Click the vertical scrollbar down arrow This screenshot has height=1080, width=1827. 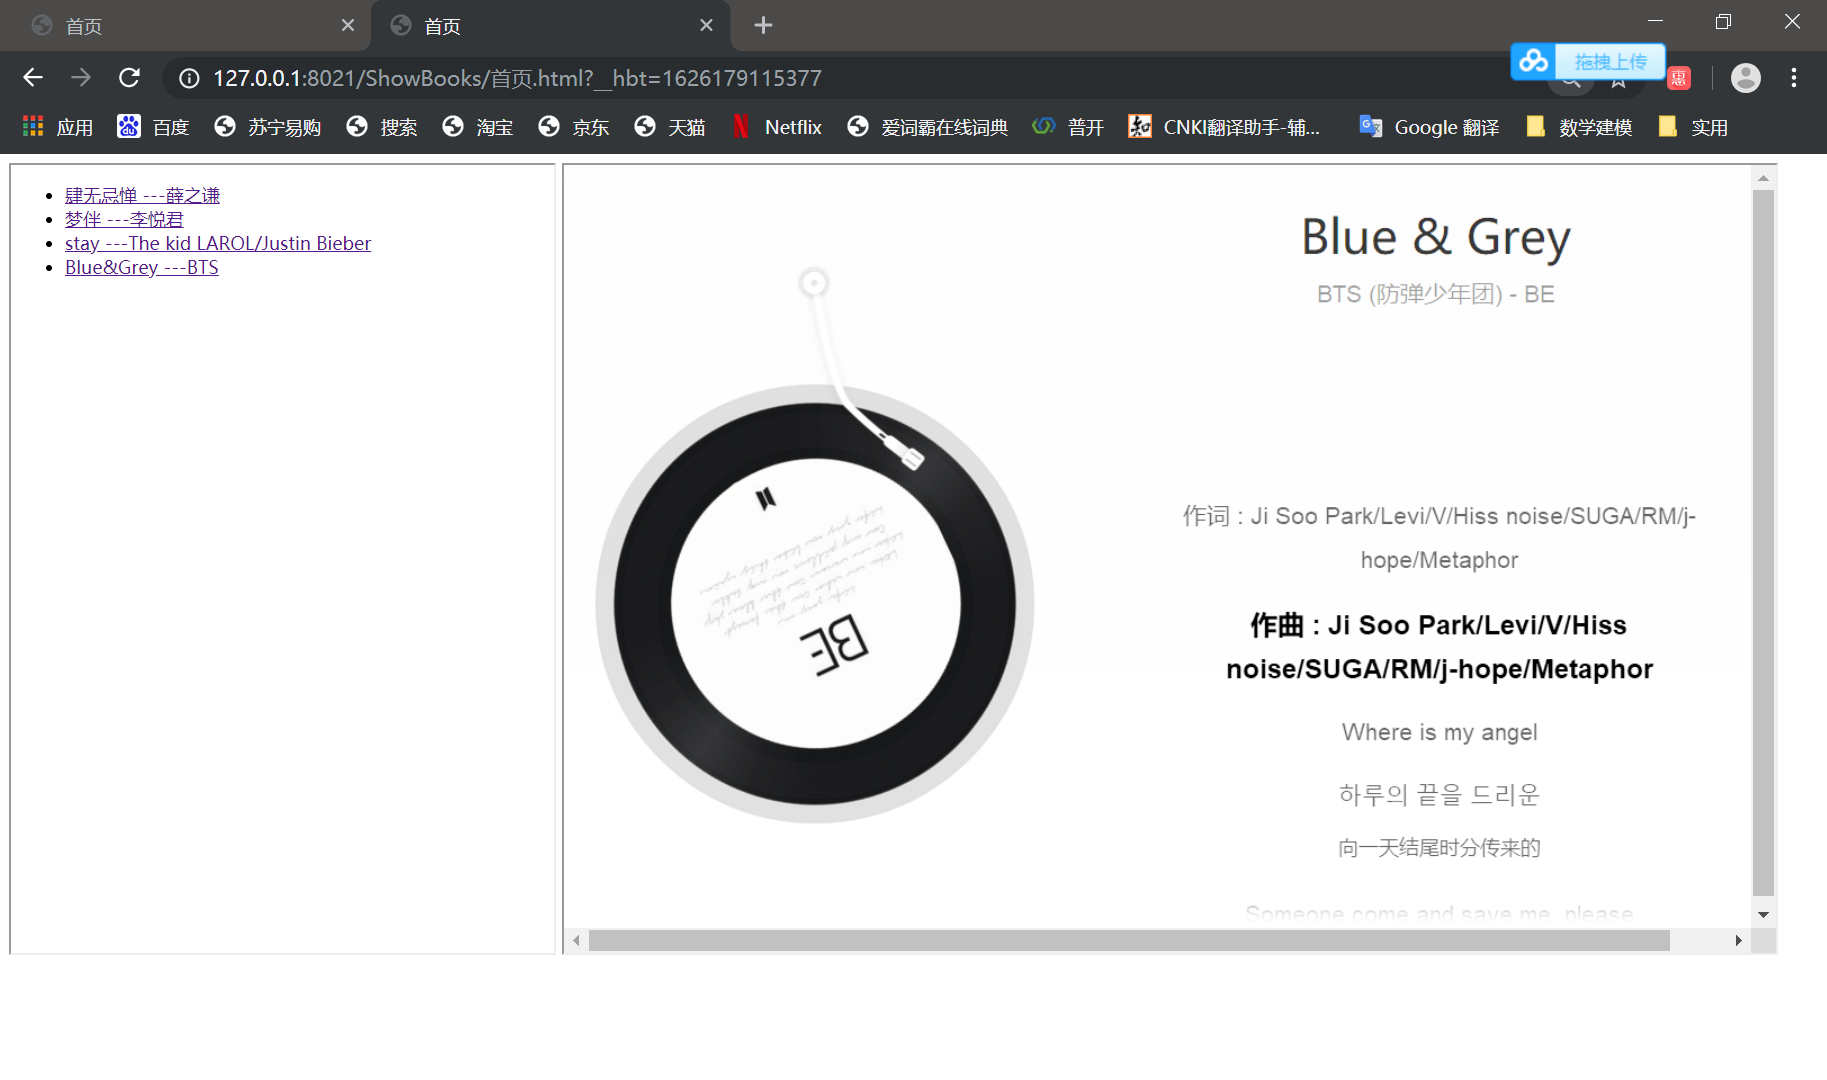[1763, 914]
